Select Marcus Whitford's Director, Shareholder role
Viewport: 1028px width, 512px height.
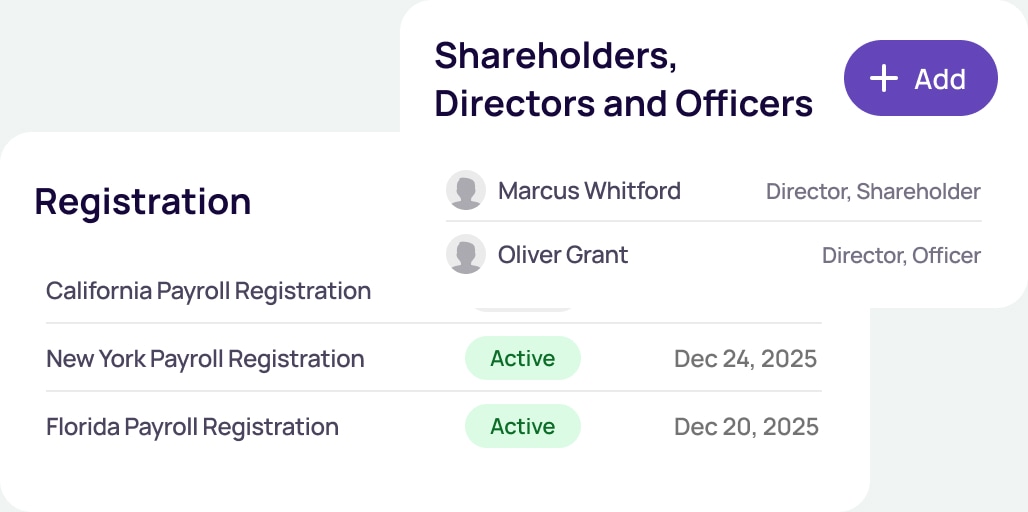(872, 191)
